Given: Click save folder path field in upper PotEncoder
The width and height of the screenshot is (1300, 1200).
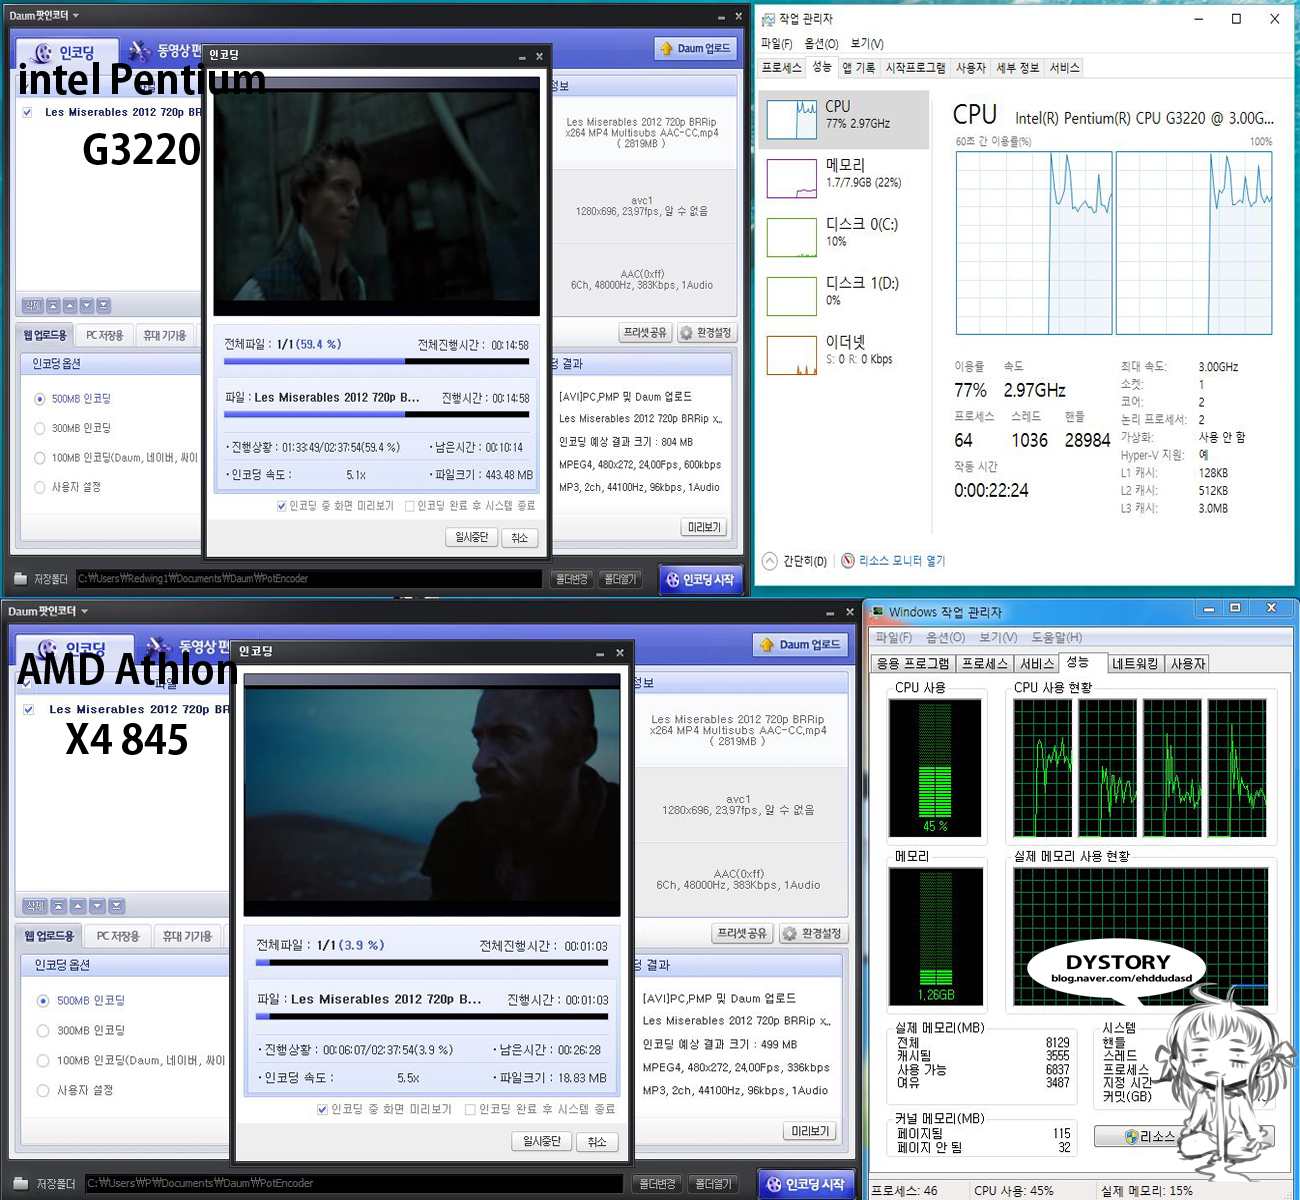Looking at the screenshot, I should [x=309, y=579].
